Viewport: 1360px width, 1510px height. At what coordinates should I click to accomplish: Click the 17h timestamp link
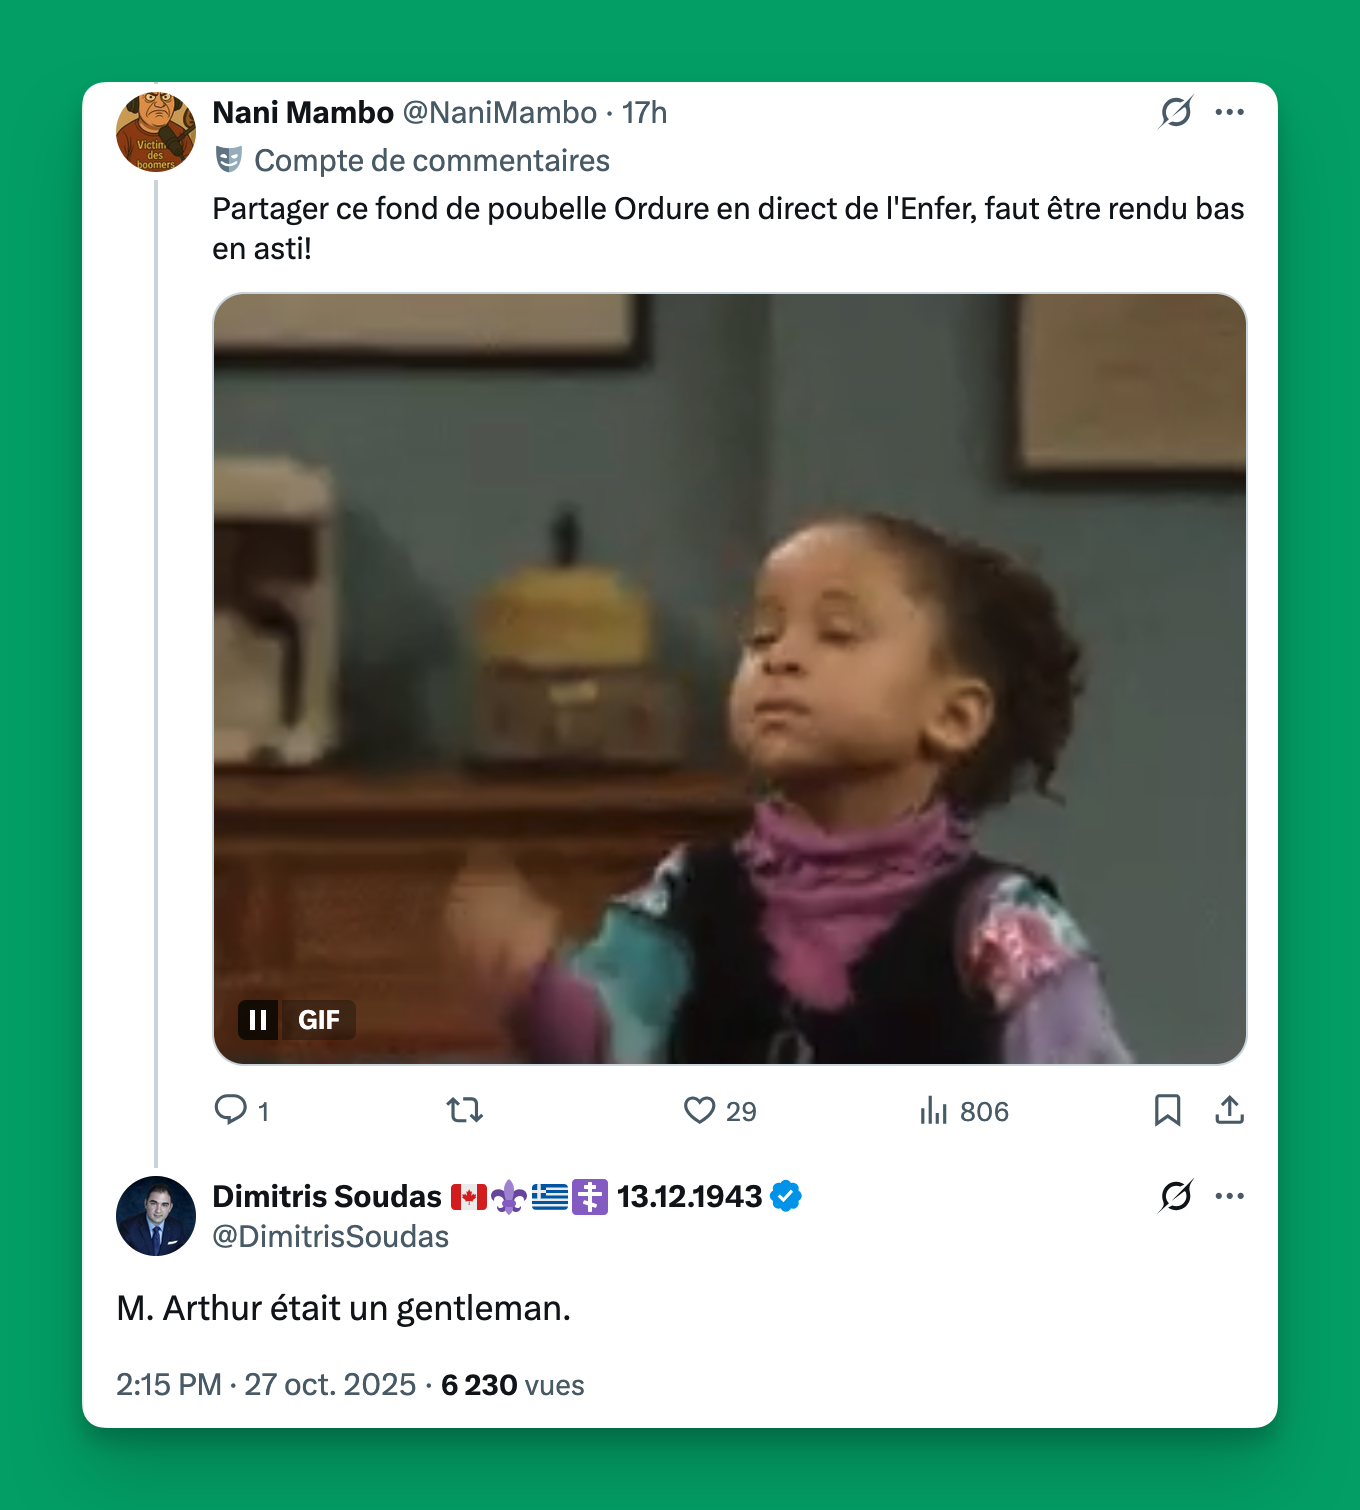(644, 113)
